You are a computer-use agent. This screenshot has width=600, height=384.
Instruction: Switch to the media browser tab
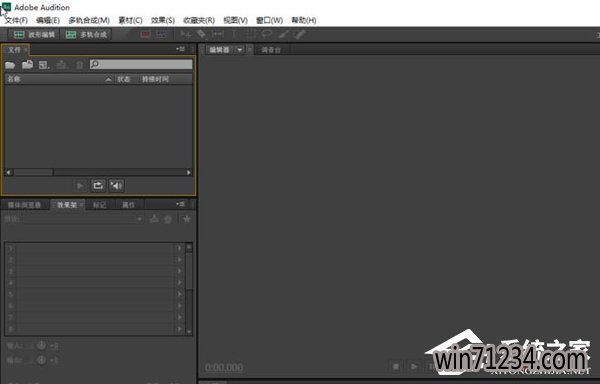coord(24,205)
